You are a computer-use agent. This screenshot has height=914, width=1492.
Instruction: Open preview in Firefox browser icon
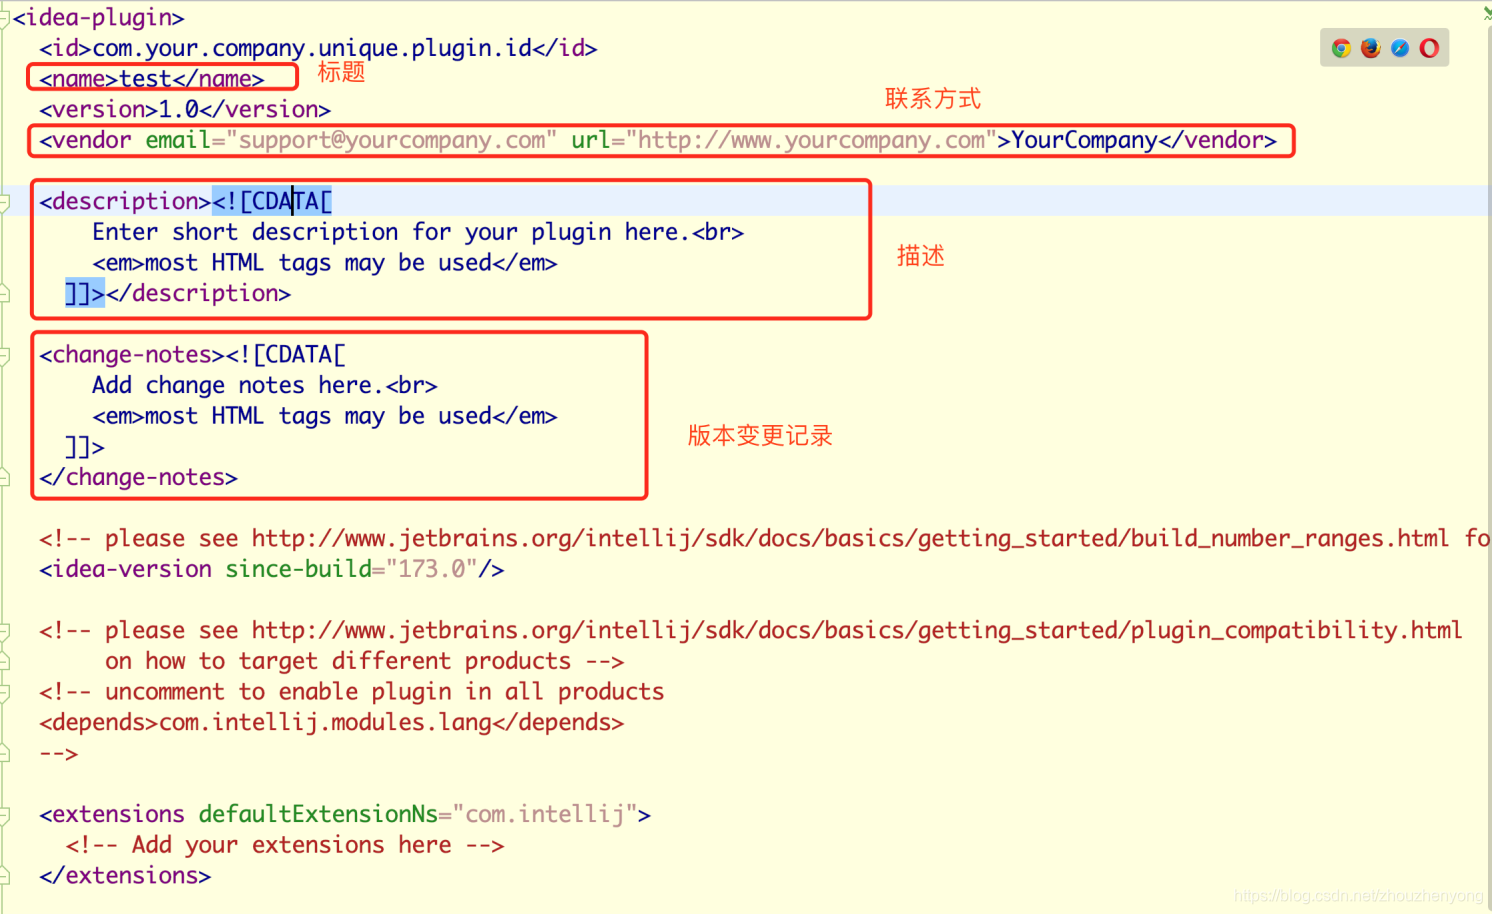pyautogui.click(x=1370, y=48)
